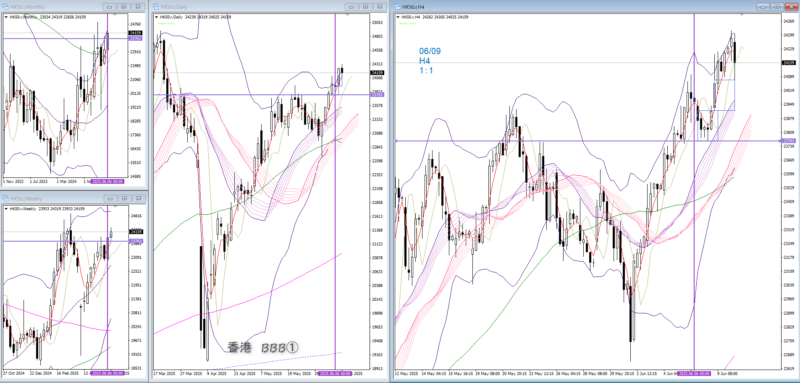
Task: Close the Daily chart window
Action: 379,7
